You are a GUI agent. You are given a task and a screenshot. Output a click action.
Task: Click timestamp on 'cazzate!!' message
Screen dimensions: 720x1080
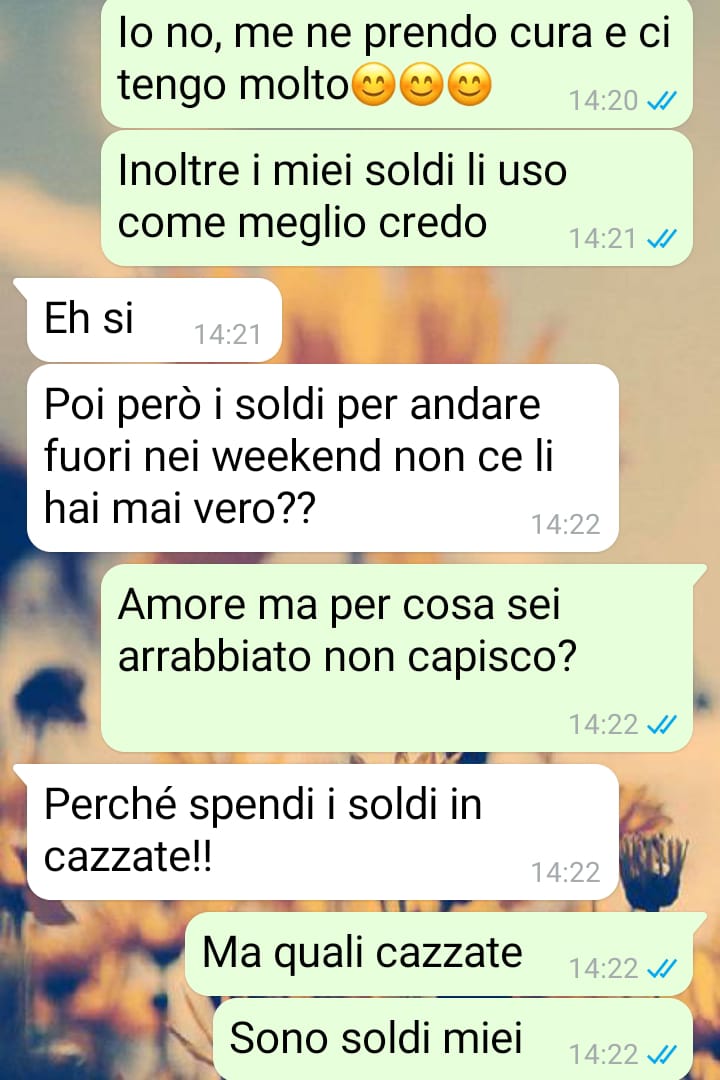(566, 873)
